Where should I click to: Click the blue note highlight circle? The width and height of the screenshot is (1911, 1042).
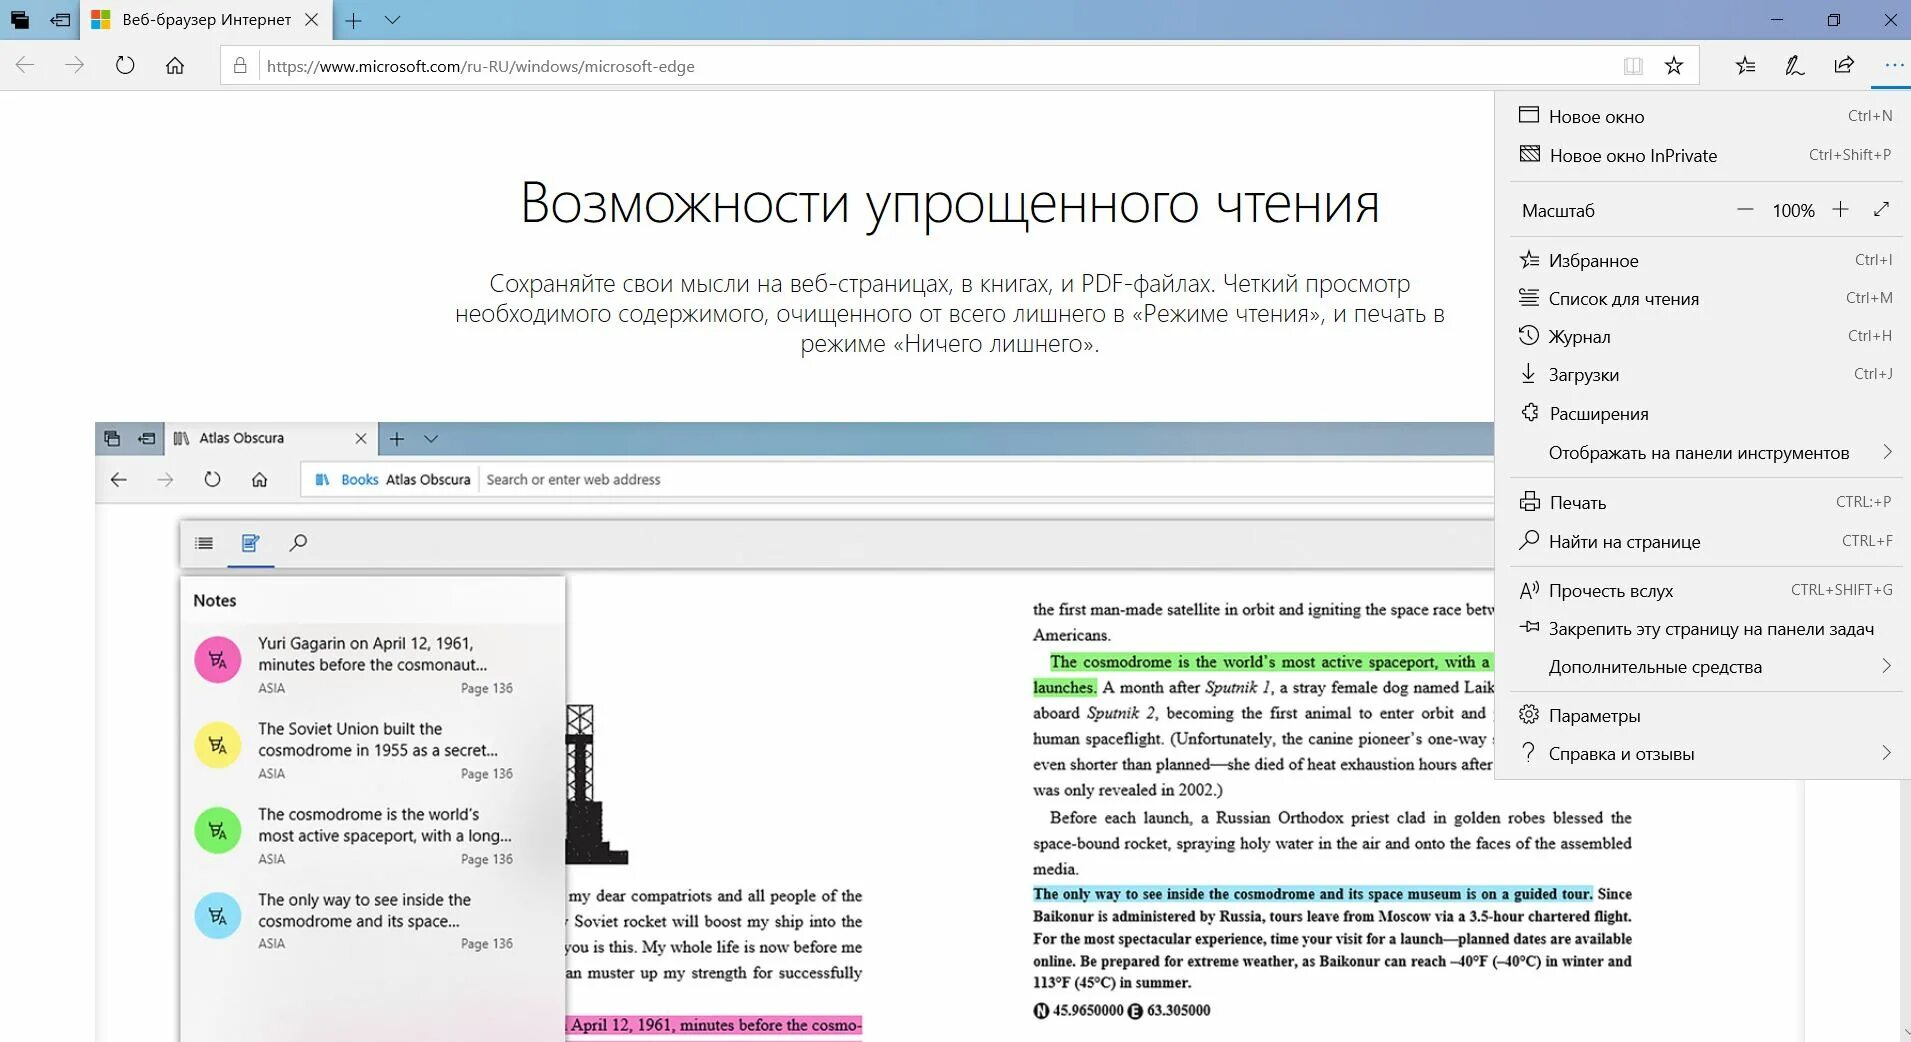pos(218,916)
